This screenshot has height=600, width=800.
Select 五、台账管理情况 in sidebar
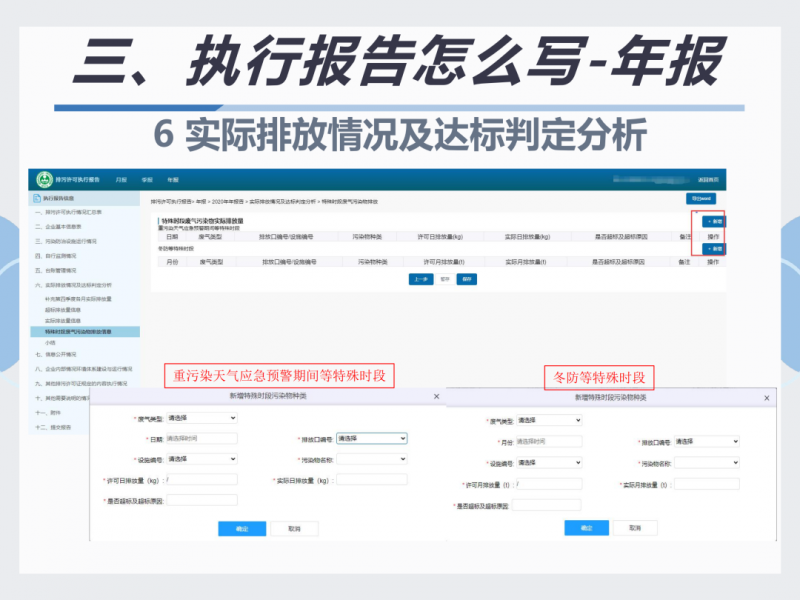pos(56,270)
